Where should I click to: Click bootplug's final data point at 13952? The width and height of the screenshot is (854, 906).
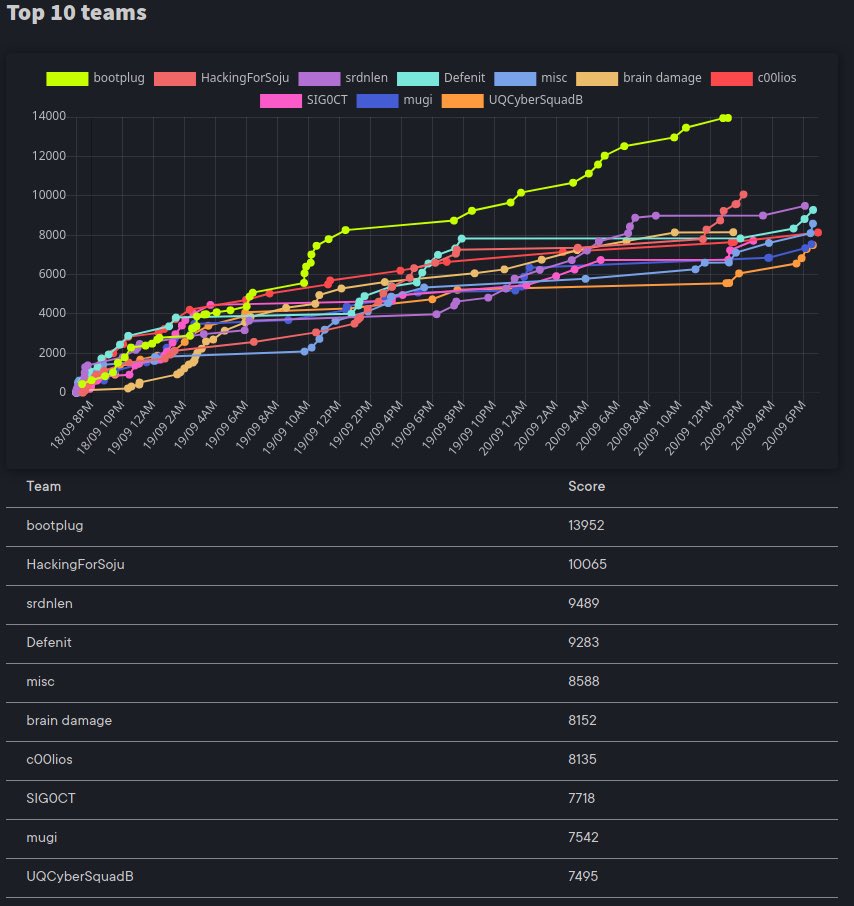click(x=727, y=117)
